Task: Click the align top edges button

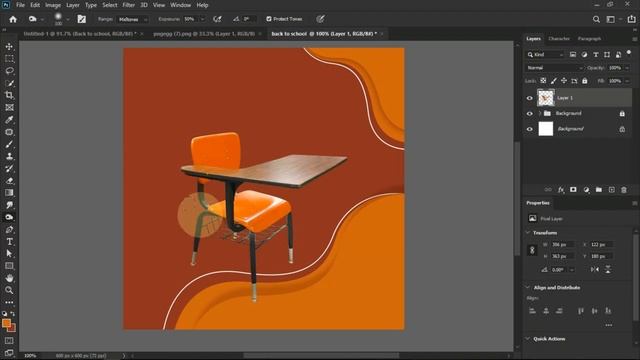Action: click(x=581, y=311)
